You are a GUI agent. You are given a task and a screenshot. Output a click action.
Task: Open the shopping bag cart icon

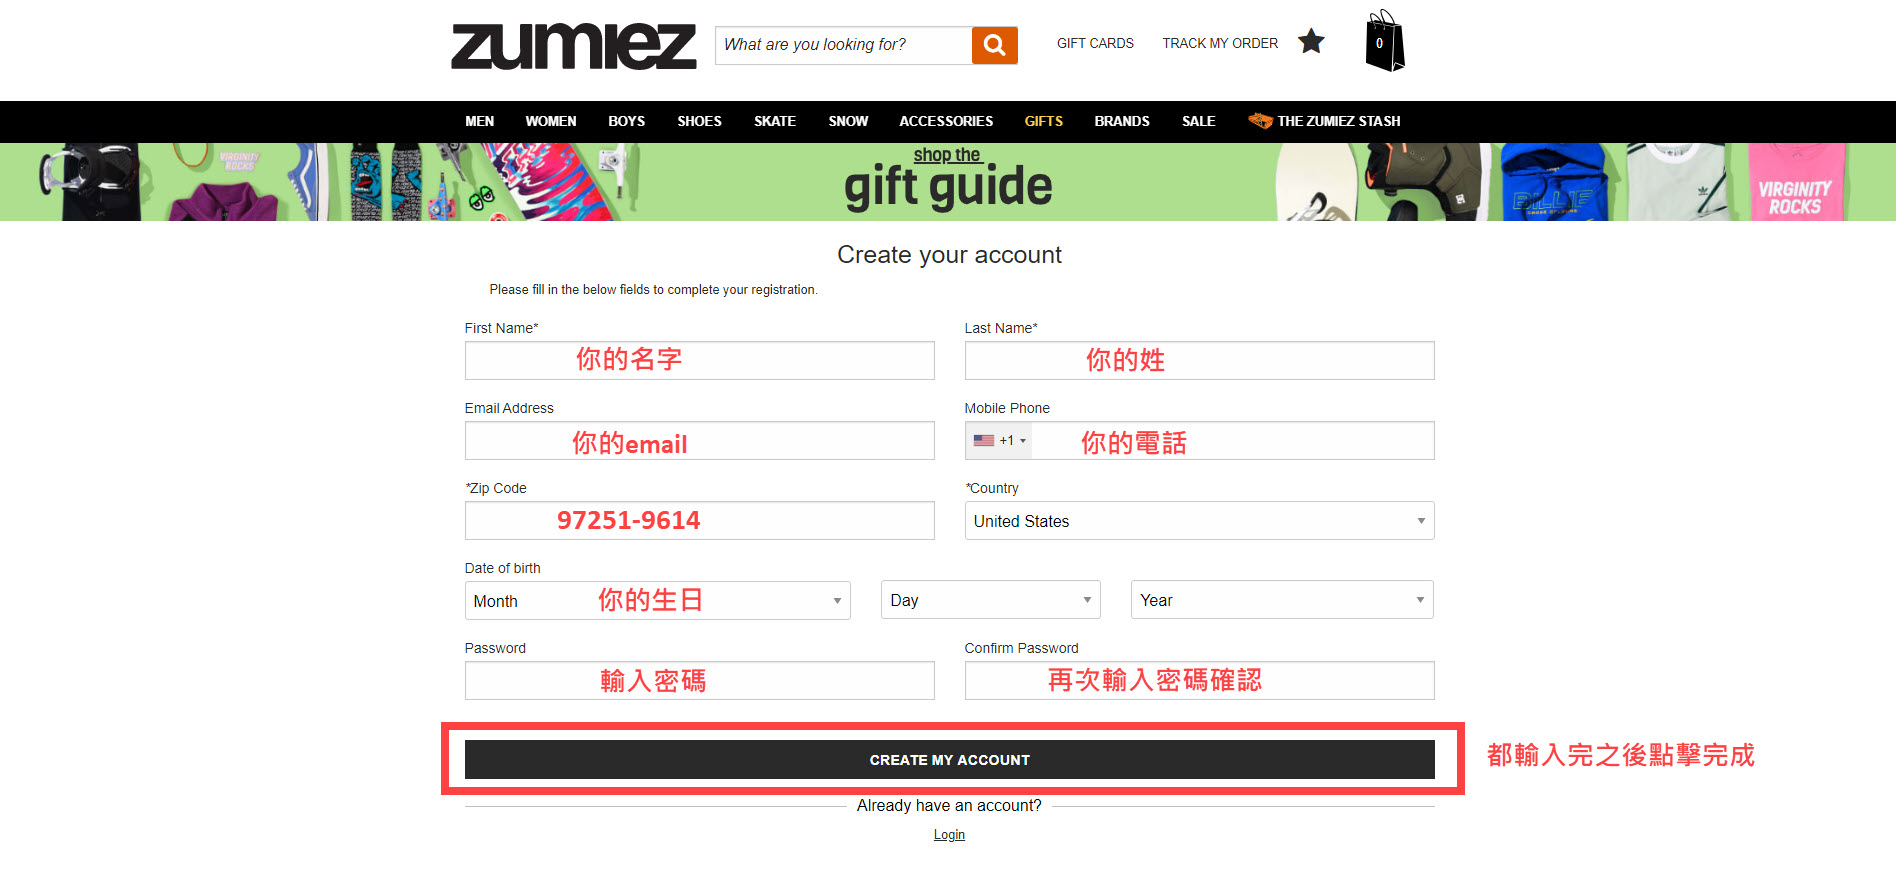coord(1384,42)
